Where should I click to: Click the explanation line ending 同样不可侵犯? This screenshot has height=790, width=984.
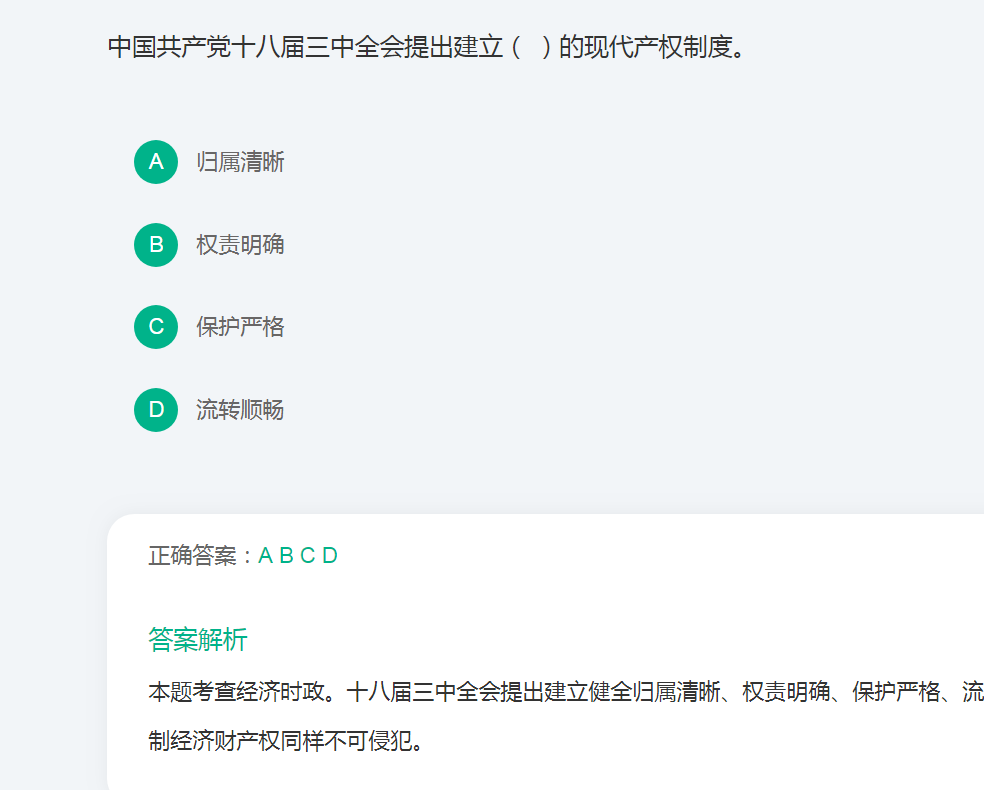[x=286, y=741]
